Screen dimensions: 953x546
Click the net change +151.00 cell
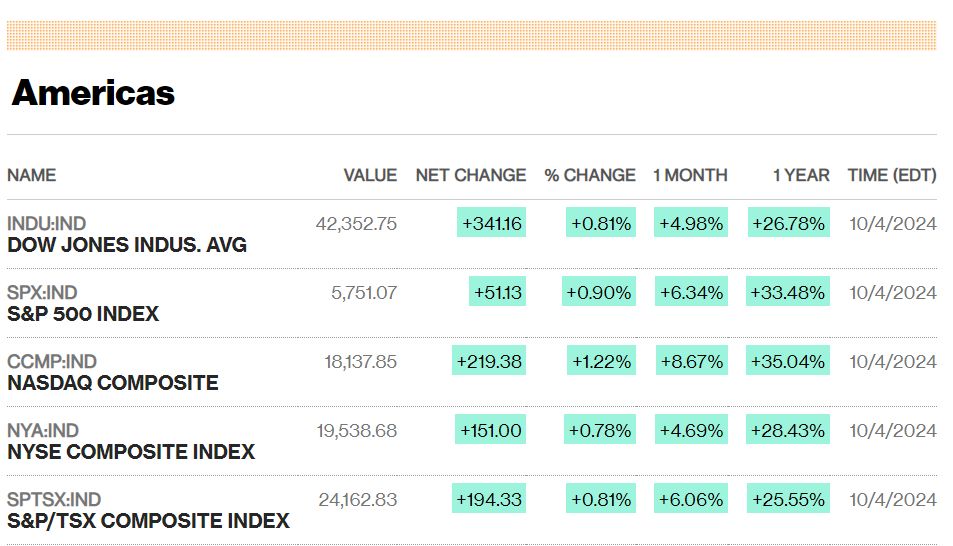[490, 430]
